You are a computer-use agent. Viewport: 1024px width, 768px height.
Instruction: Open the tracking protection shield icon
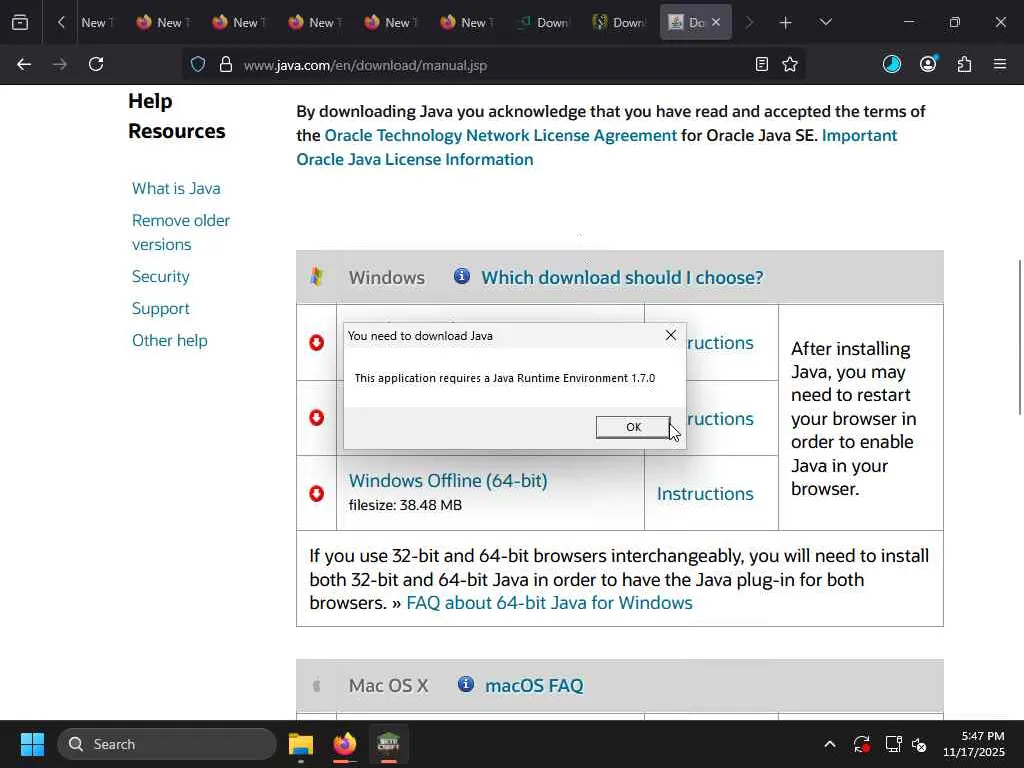(x=198, y=64)
